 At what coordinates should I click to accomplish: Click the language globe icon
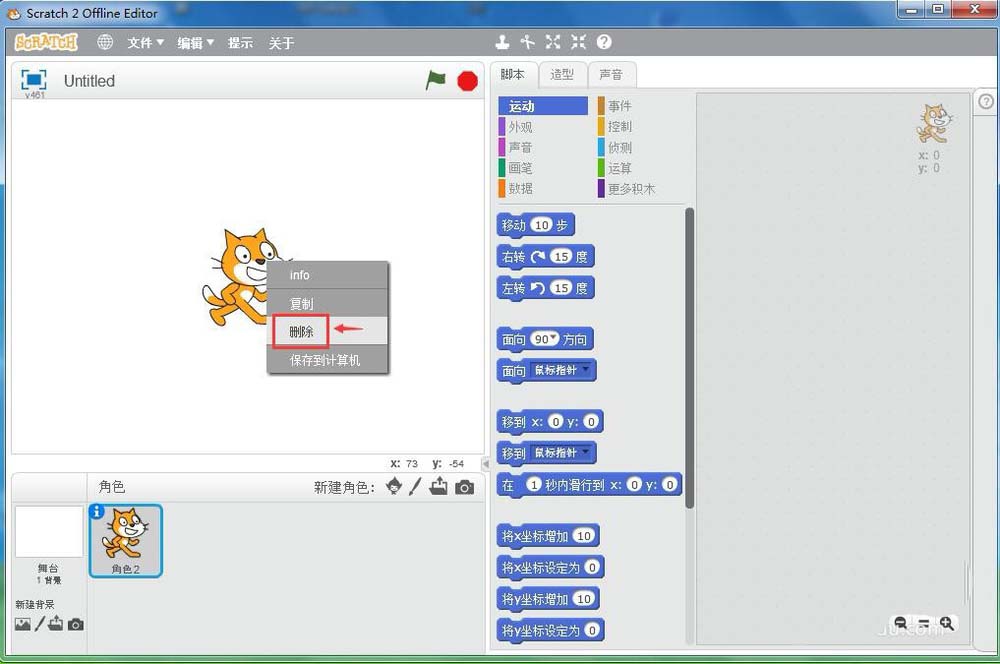pyautogui.click(x=106, y=42)
